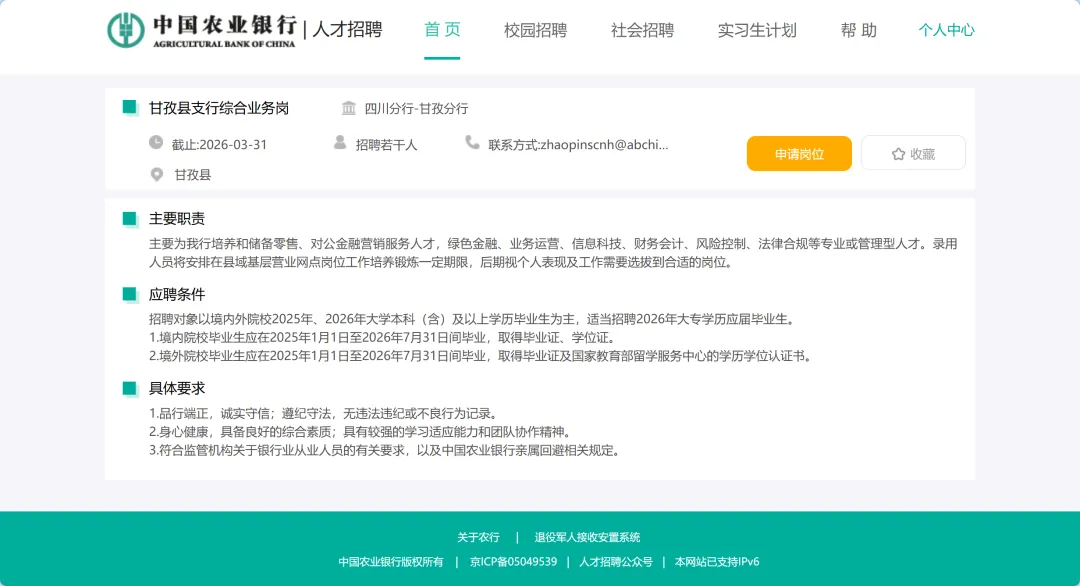Viewport: 1080px width, 586px height.
Task: Click the green square beside 甘孜县支行综合业务岗
Action: point(129,107)
